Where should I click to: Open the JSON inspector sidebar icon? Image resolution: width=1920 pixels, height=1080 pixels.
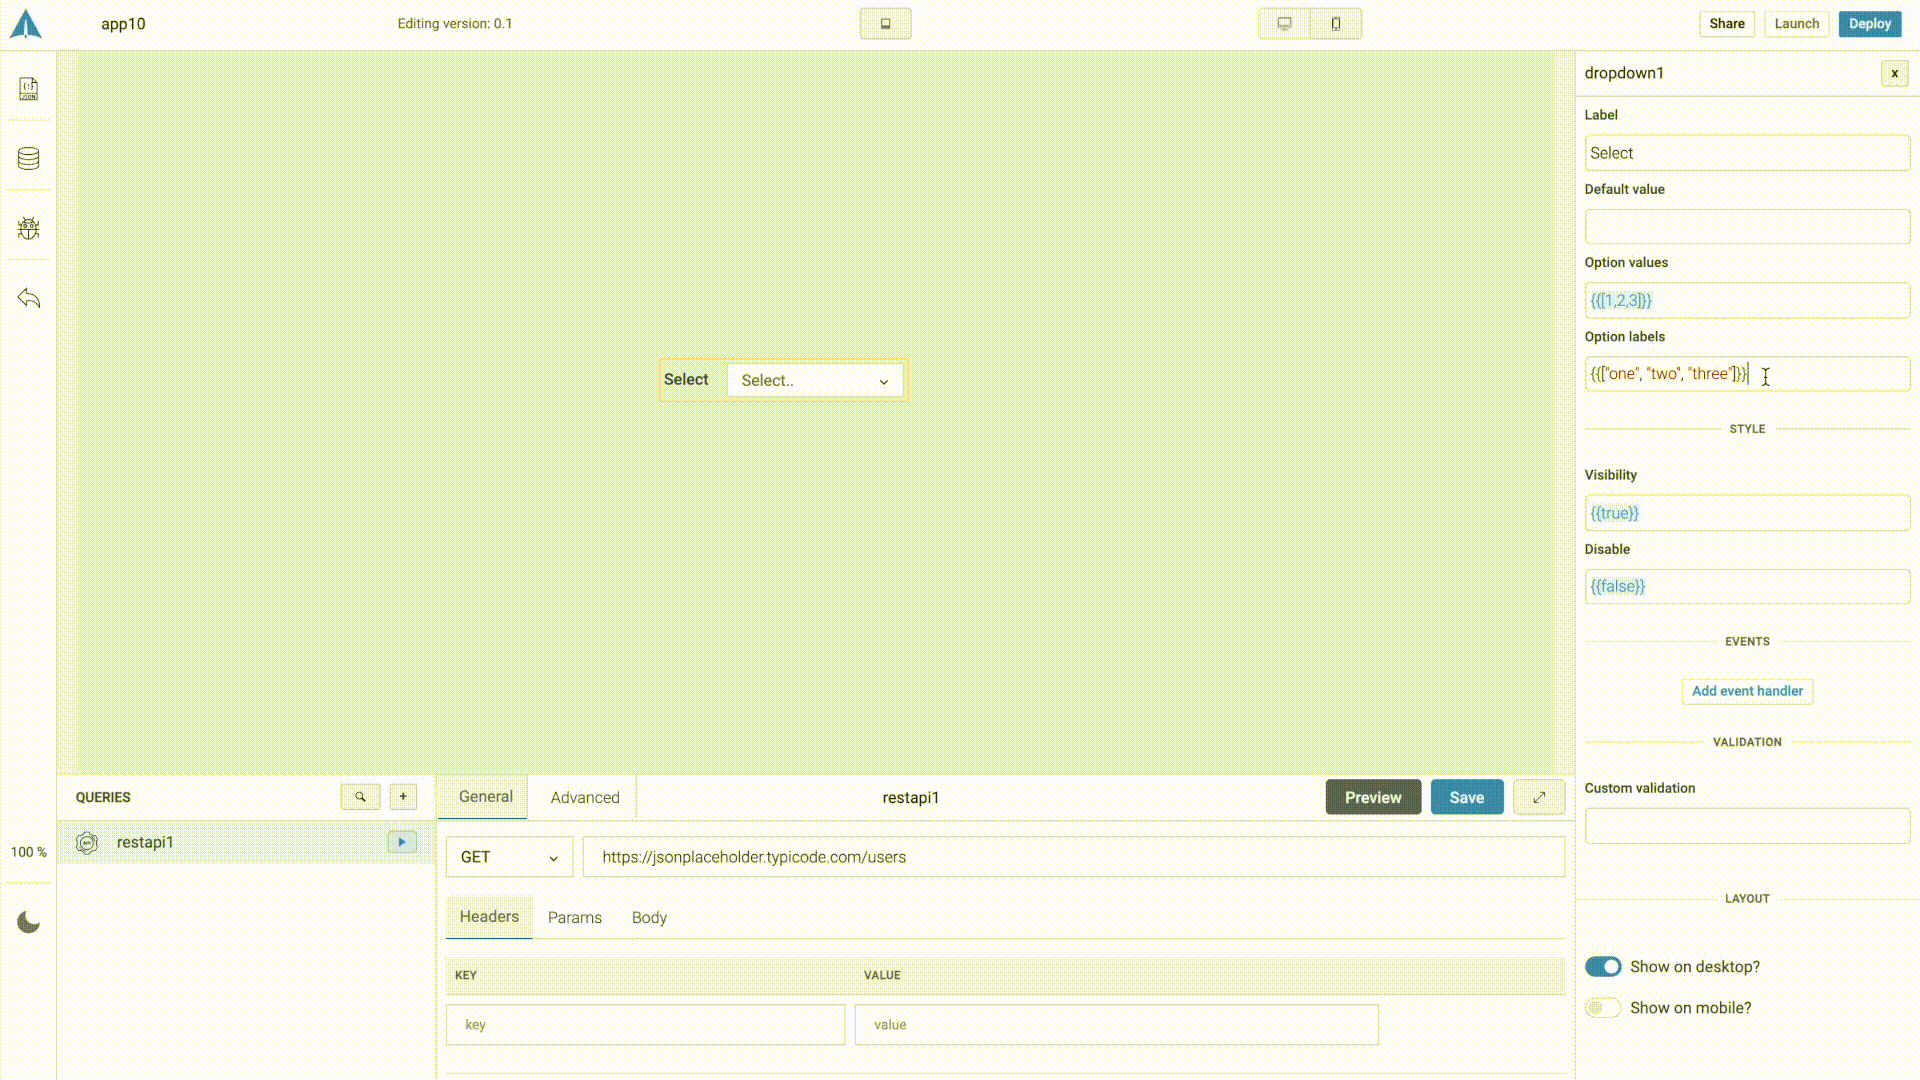click(28, 89)
